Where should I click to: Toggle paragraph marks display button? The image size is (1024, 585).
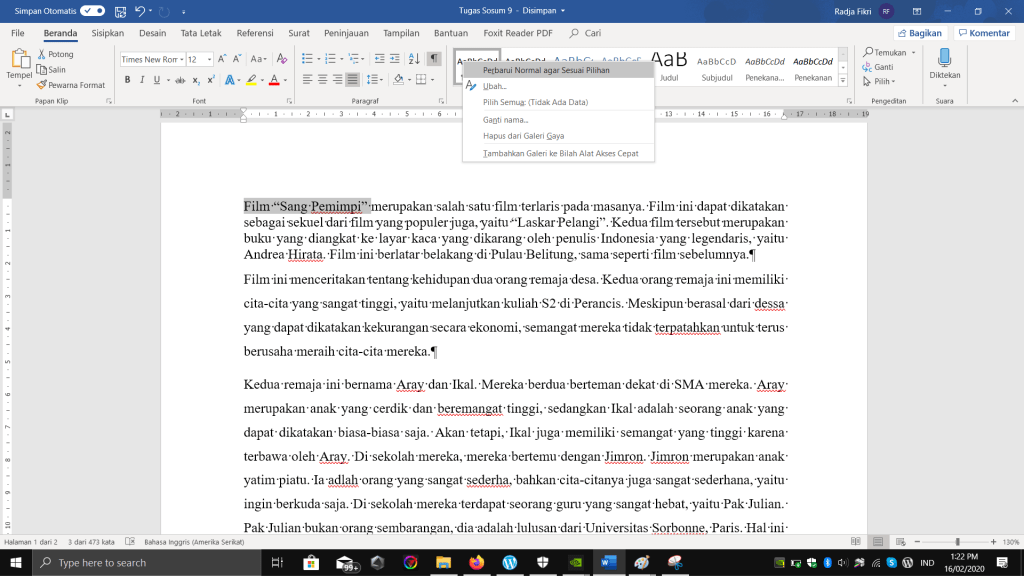pos(434,59)
